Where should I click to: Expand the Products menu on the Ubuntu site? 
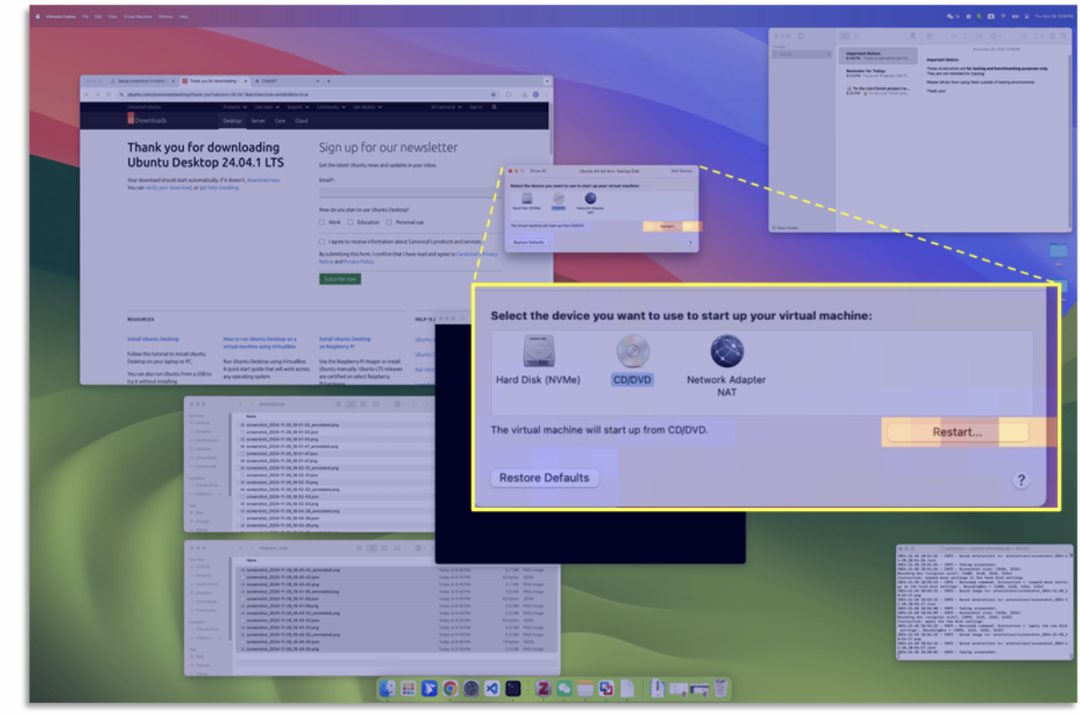click(x=235, y=107)
